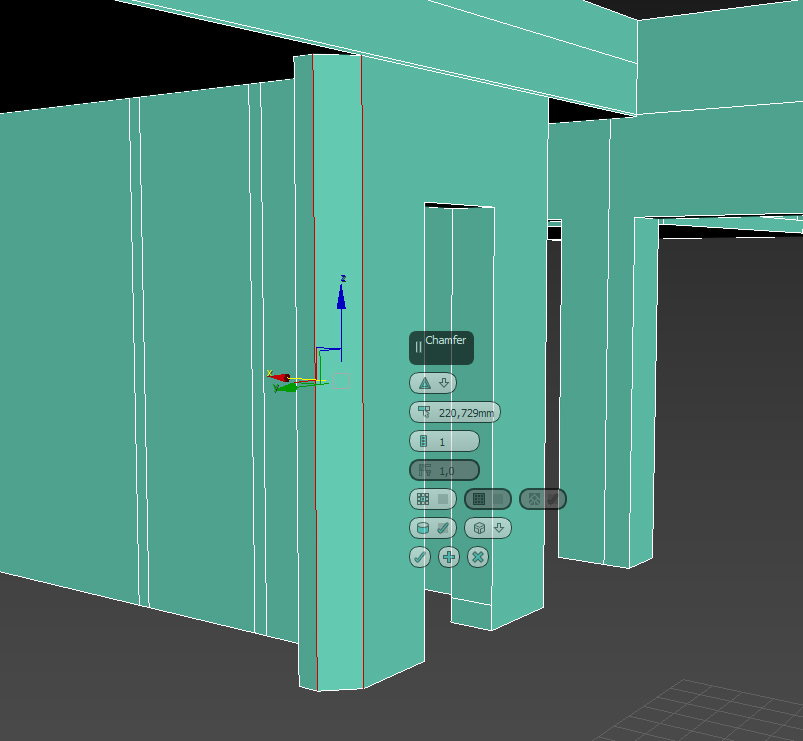Click the Chamfer caddy title label
The width and height of the screenshot is (803, 741).
click(445, 340)
